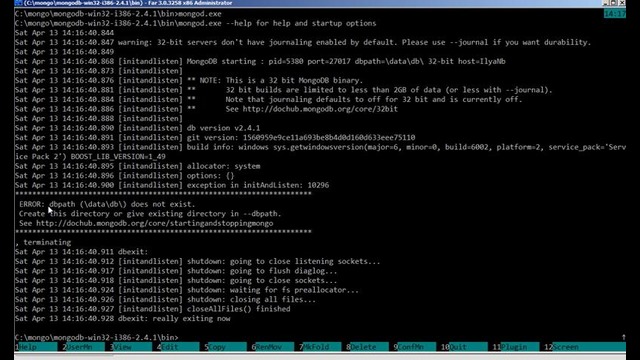Open UserMn from the keybar
This screenshot has width=640, height=360.
point(83,347)
